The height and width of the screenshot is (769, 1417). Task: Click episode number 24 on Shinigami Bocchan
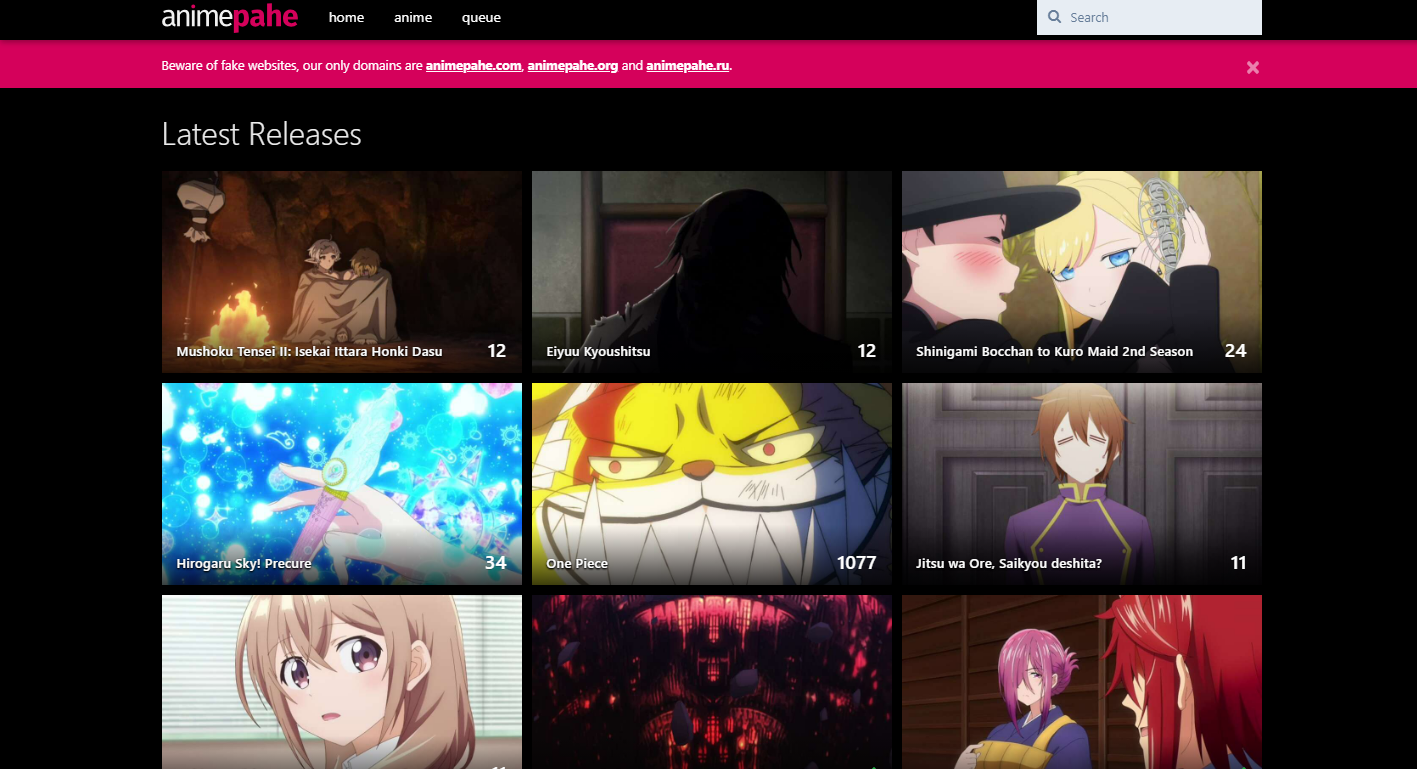tap(1235, 351)
